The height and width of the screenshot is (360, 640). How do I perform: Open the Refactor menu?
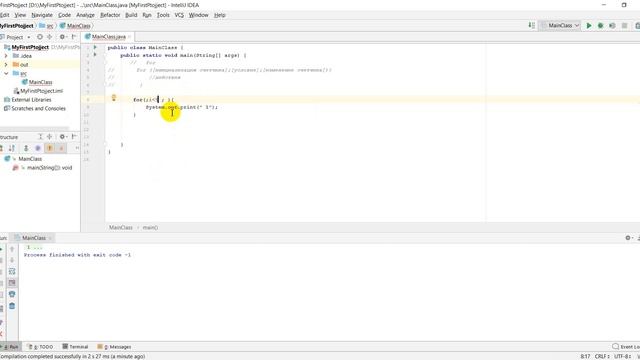click(x=110, y=15)
